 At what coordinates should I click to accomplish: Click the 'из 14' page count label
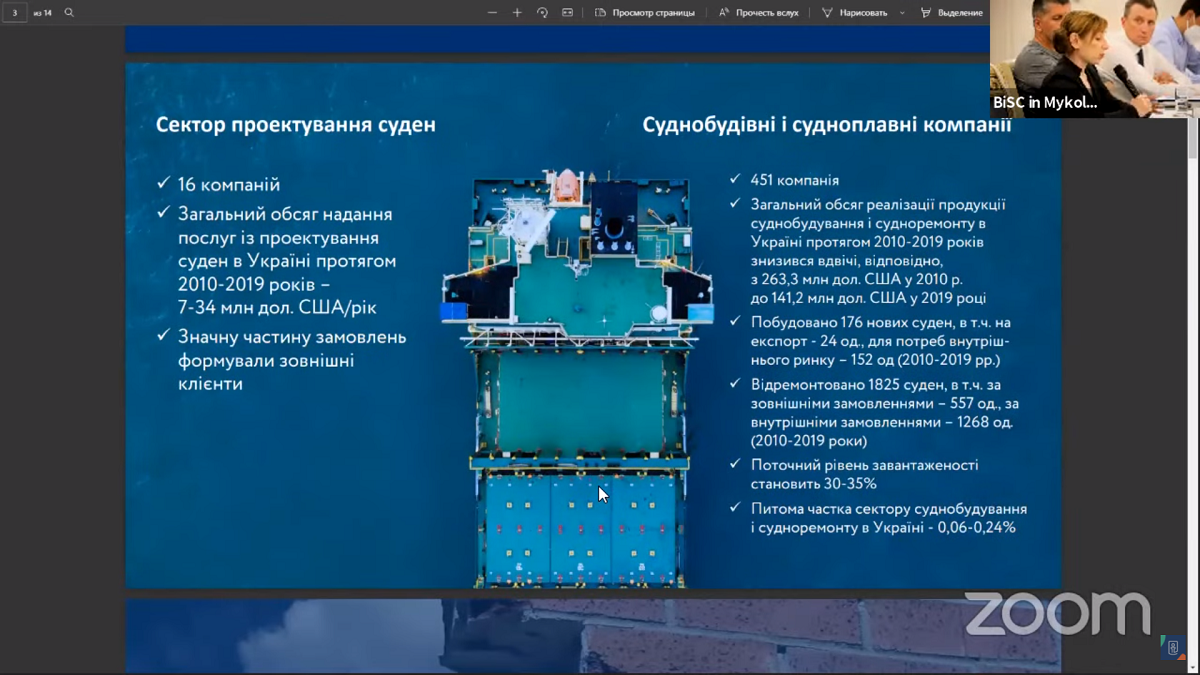42,13
